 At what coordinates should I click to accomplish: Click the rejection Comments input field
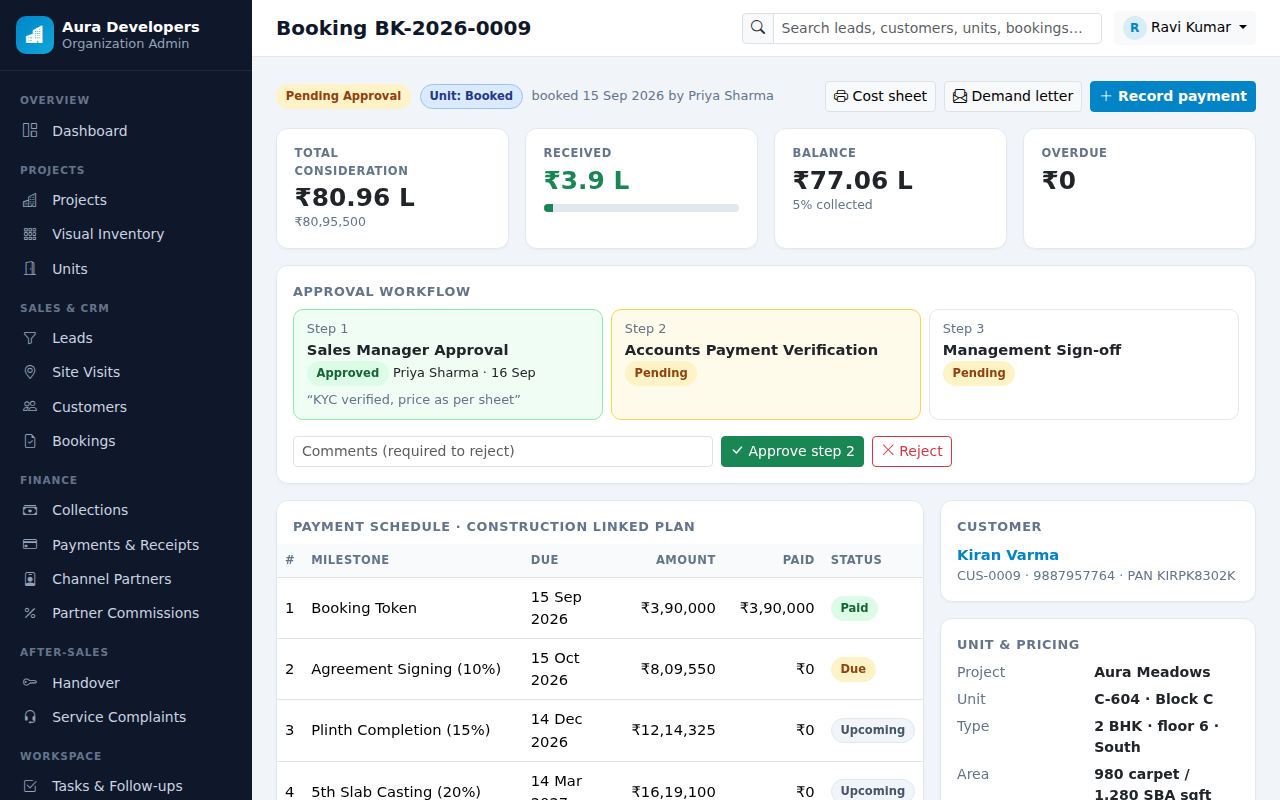pos(503,451)
